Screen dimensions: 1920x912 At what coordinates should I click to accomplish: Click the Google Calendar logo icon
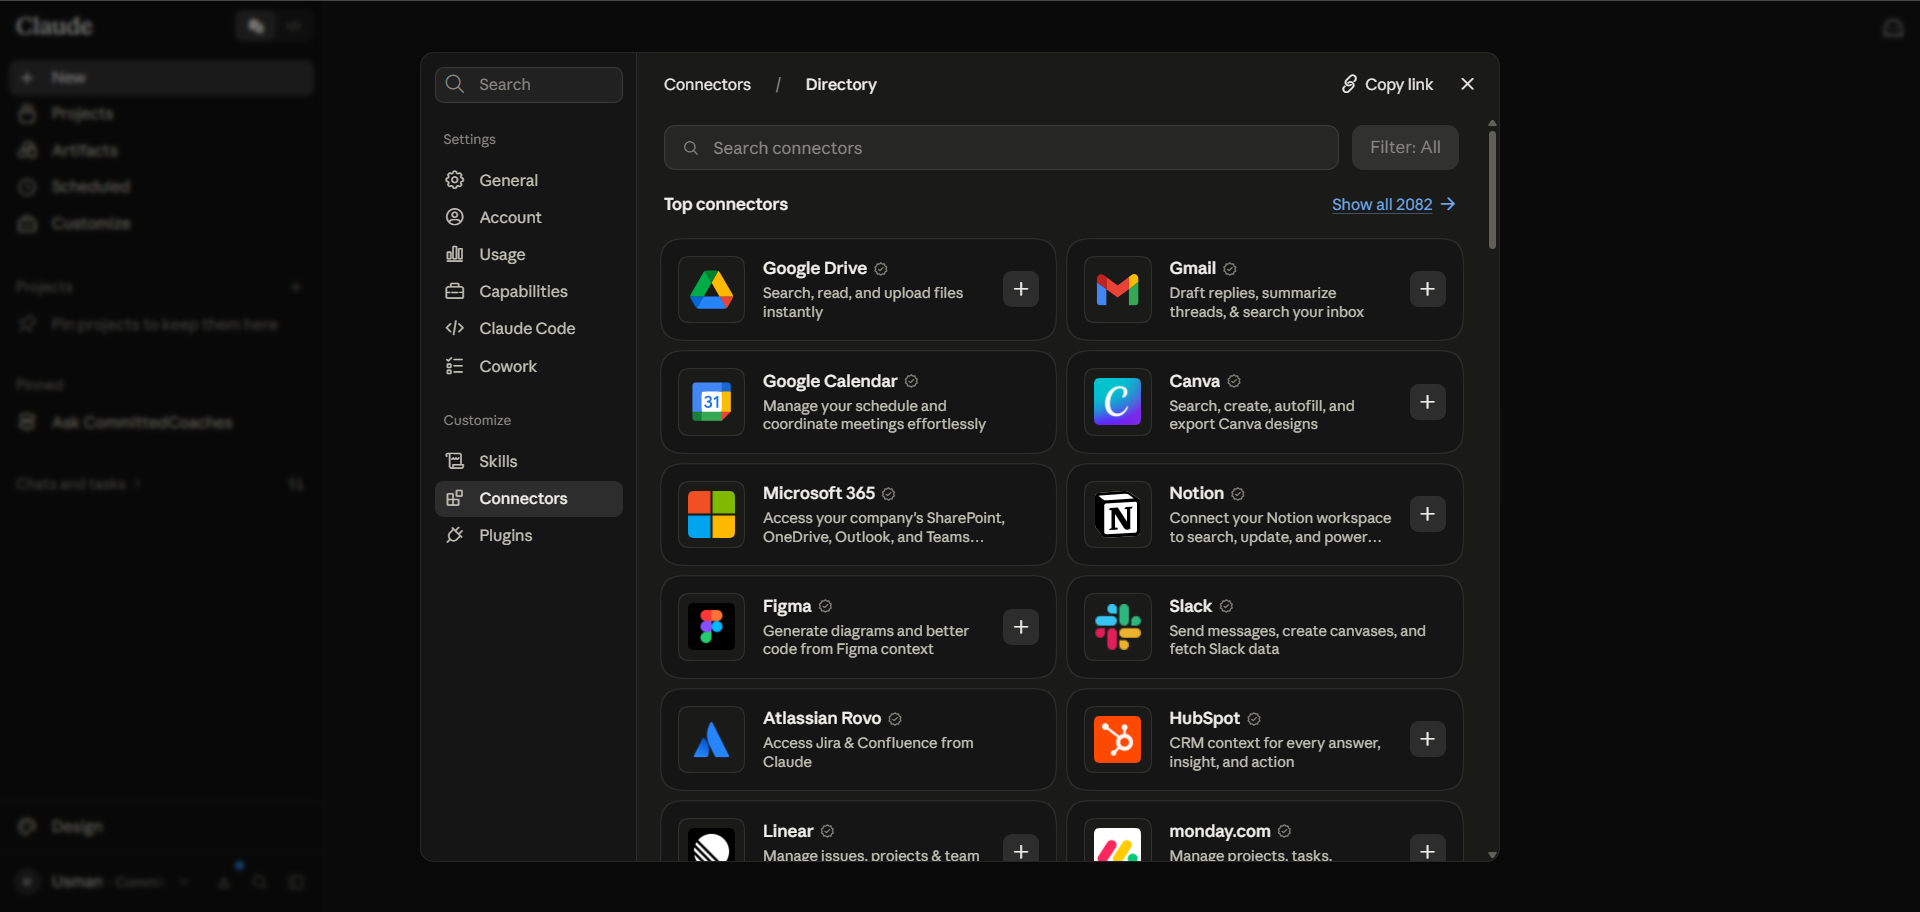pos(711,402)
